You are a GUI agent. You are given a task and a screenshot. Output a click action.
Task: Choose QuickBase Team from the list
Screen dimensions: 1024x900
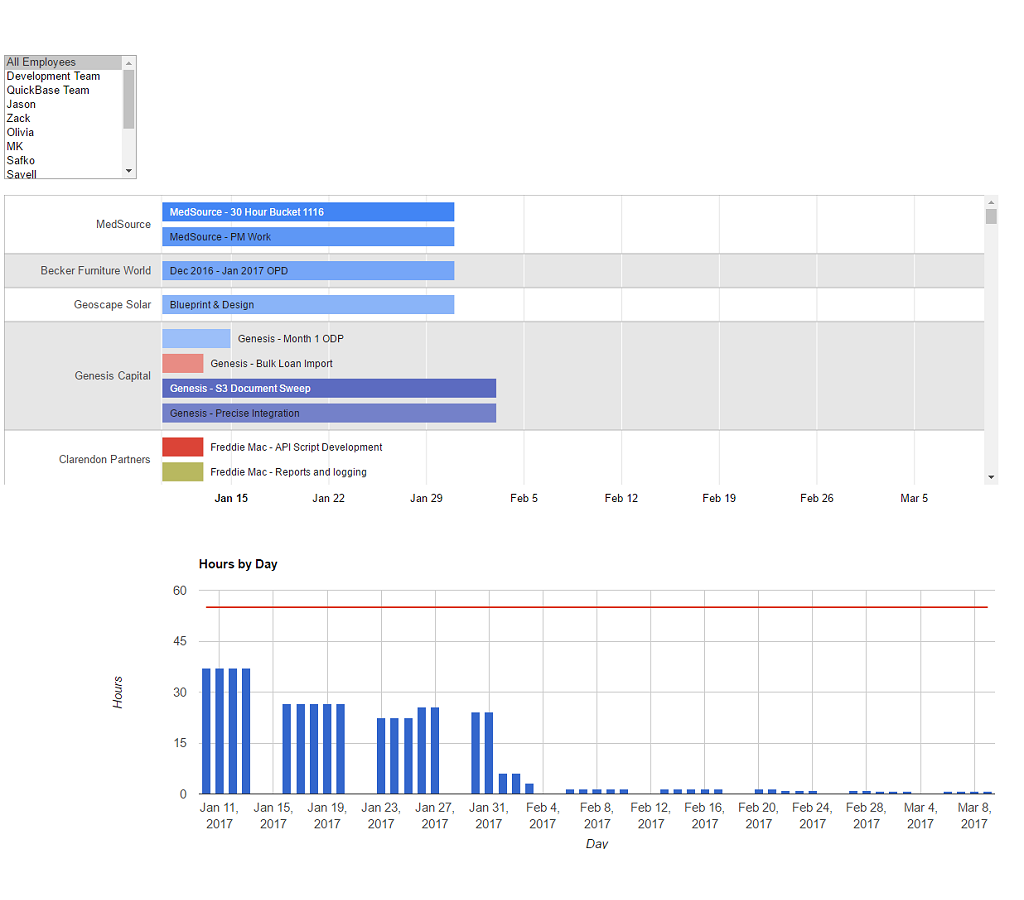[63, 90]
